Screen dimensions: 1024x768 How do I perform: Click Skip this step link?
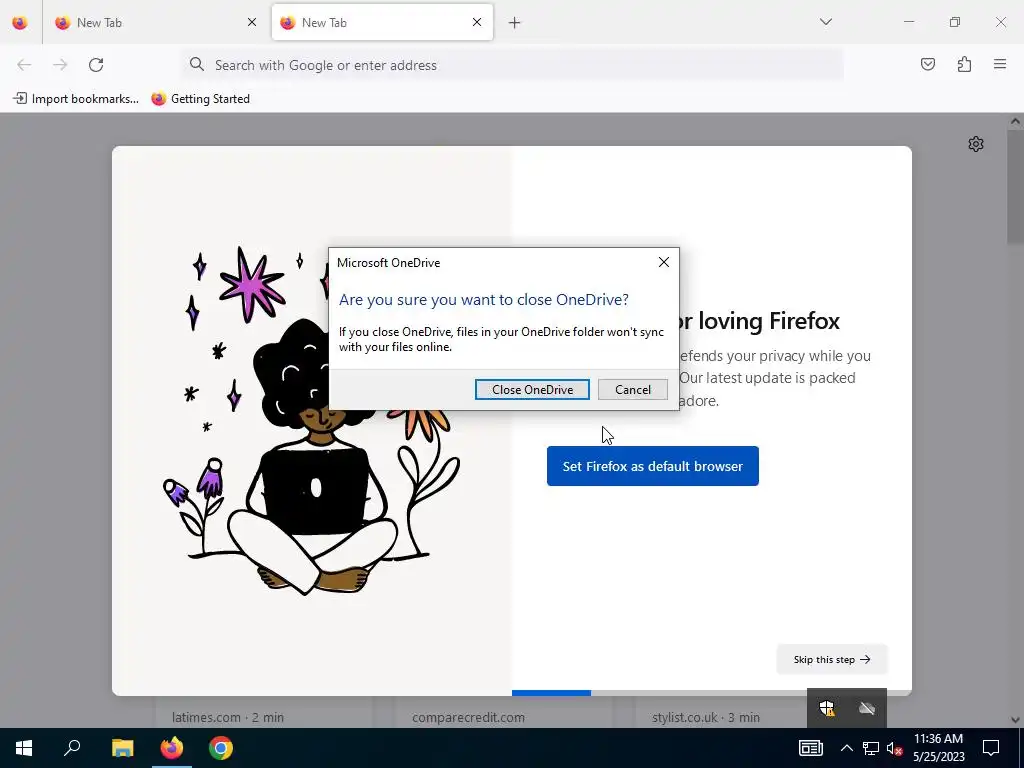pyautogui.click(x=832, y=660)
